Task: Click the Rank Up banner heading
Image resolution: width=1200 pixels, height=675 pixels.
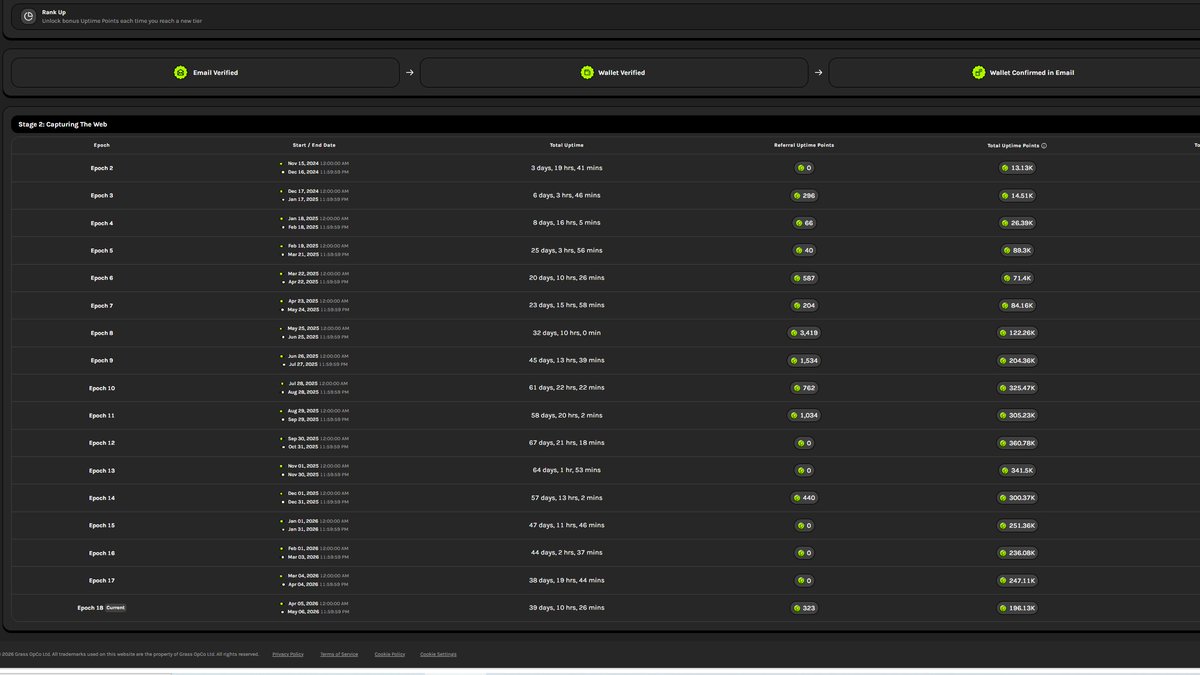Action: 54,12
